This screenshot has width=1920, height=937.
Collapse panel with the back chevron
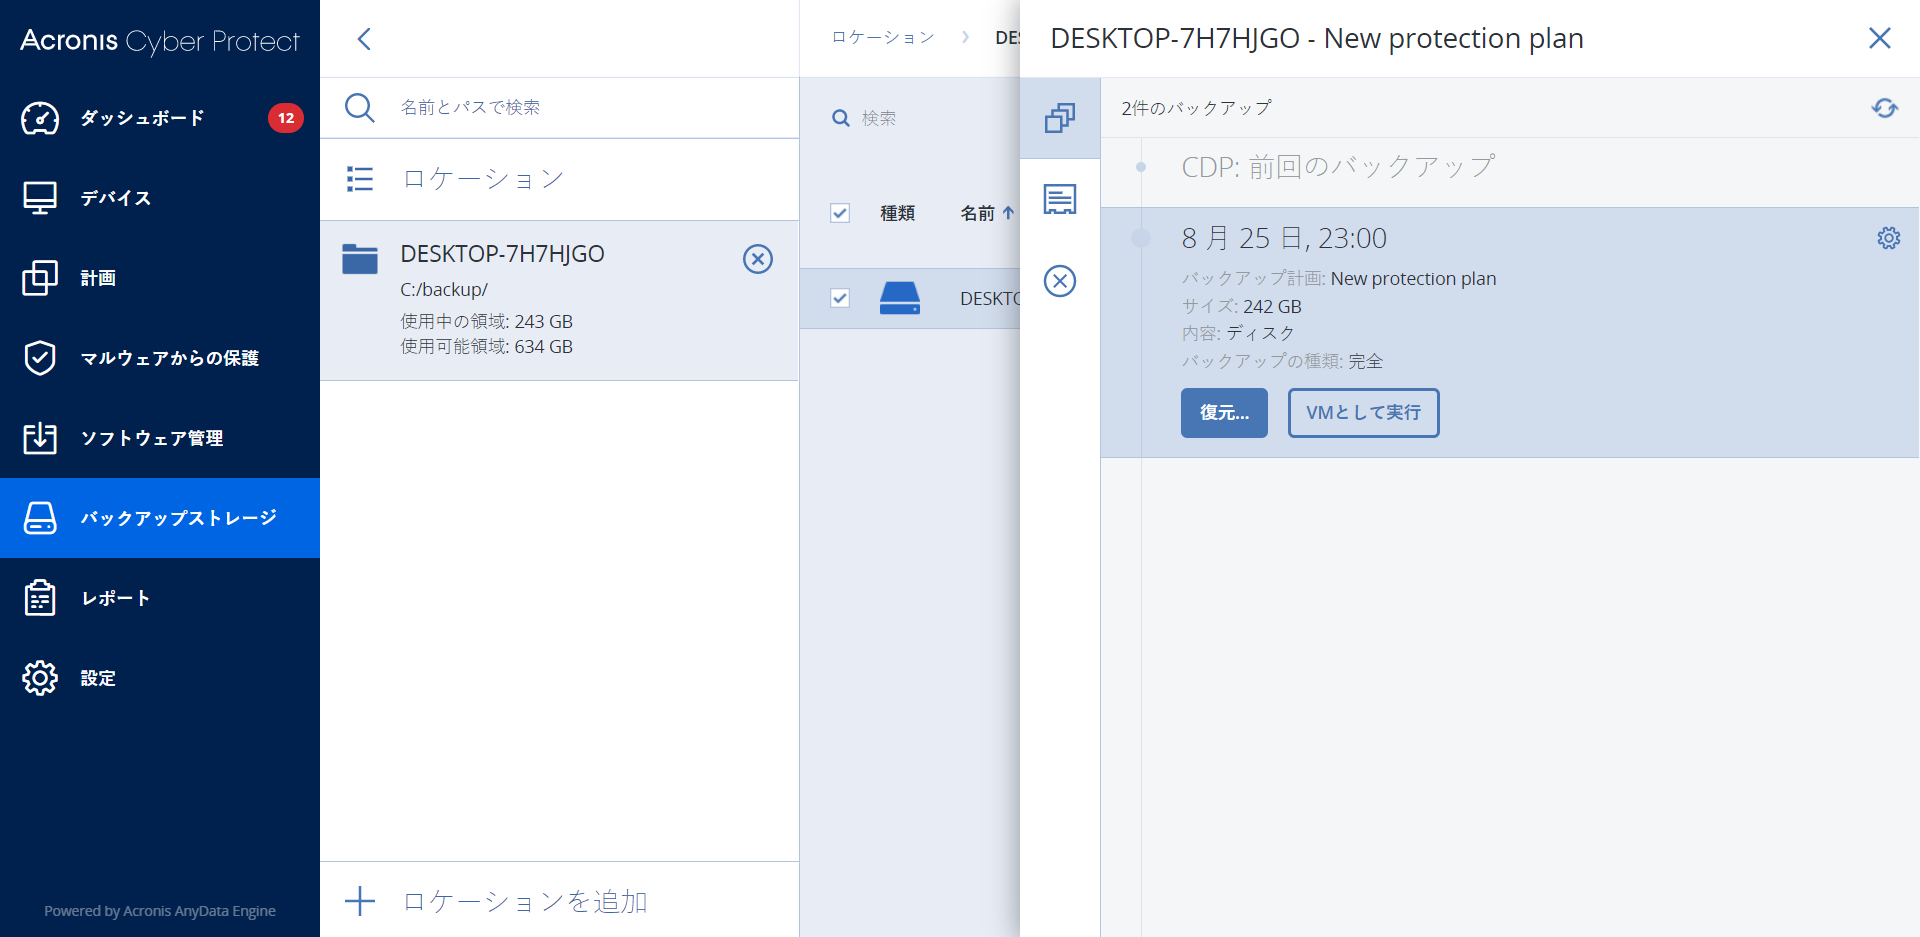364,39
